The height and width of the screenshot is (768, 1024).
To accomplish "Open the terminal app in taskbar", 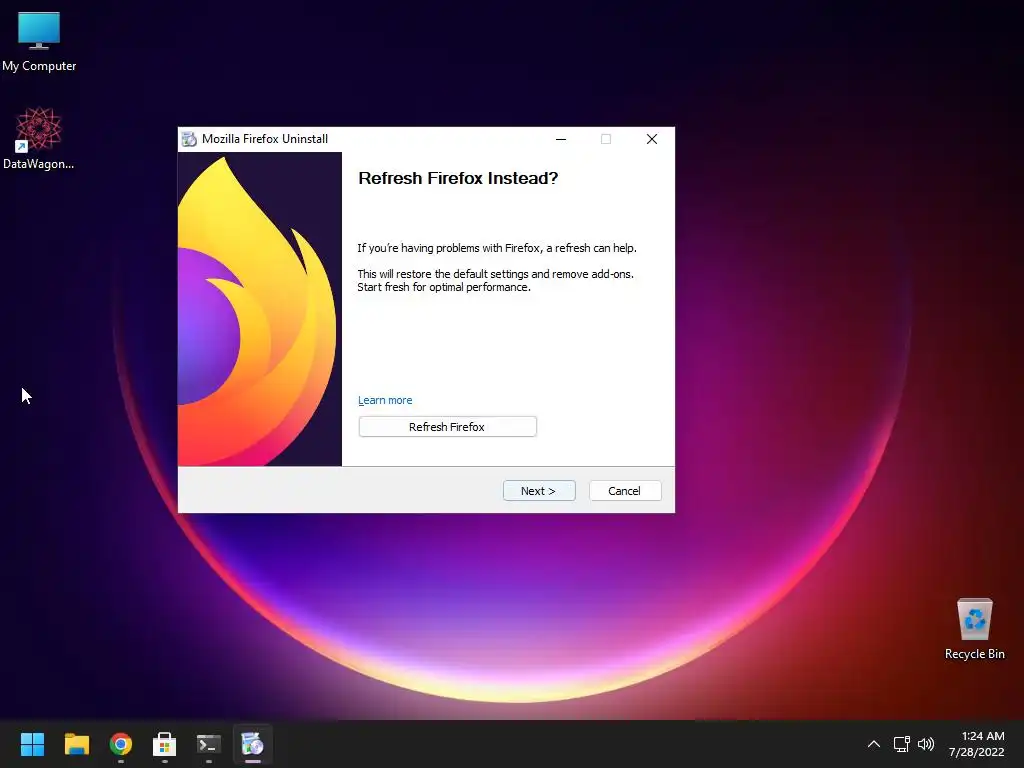I will pos(209,744).
